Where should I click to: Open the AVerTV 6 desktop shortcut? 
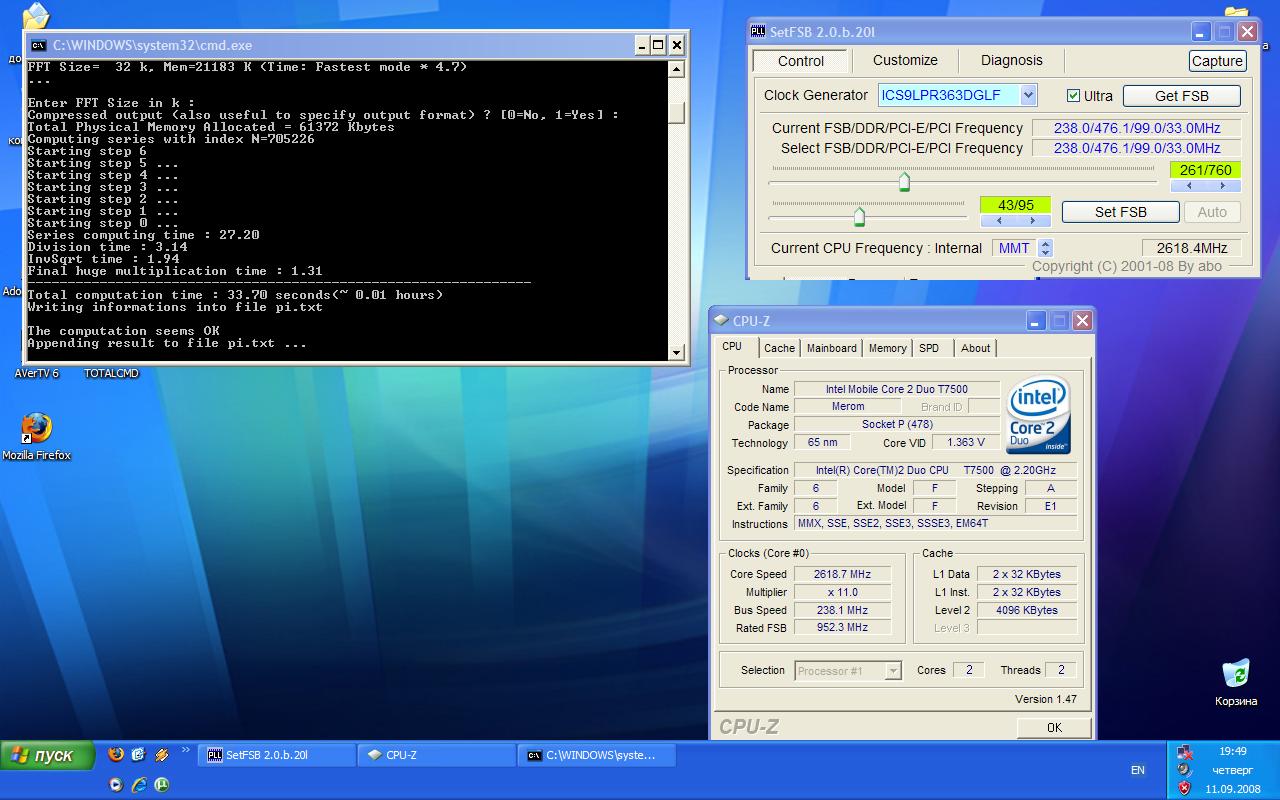click(37, 373)
